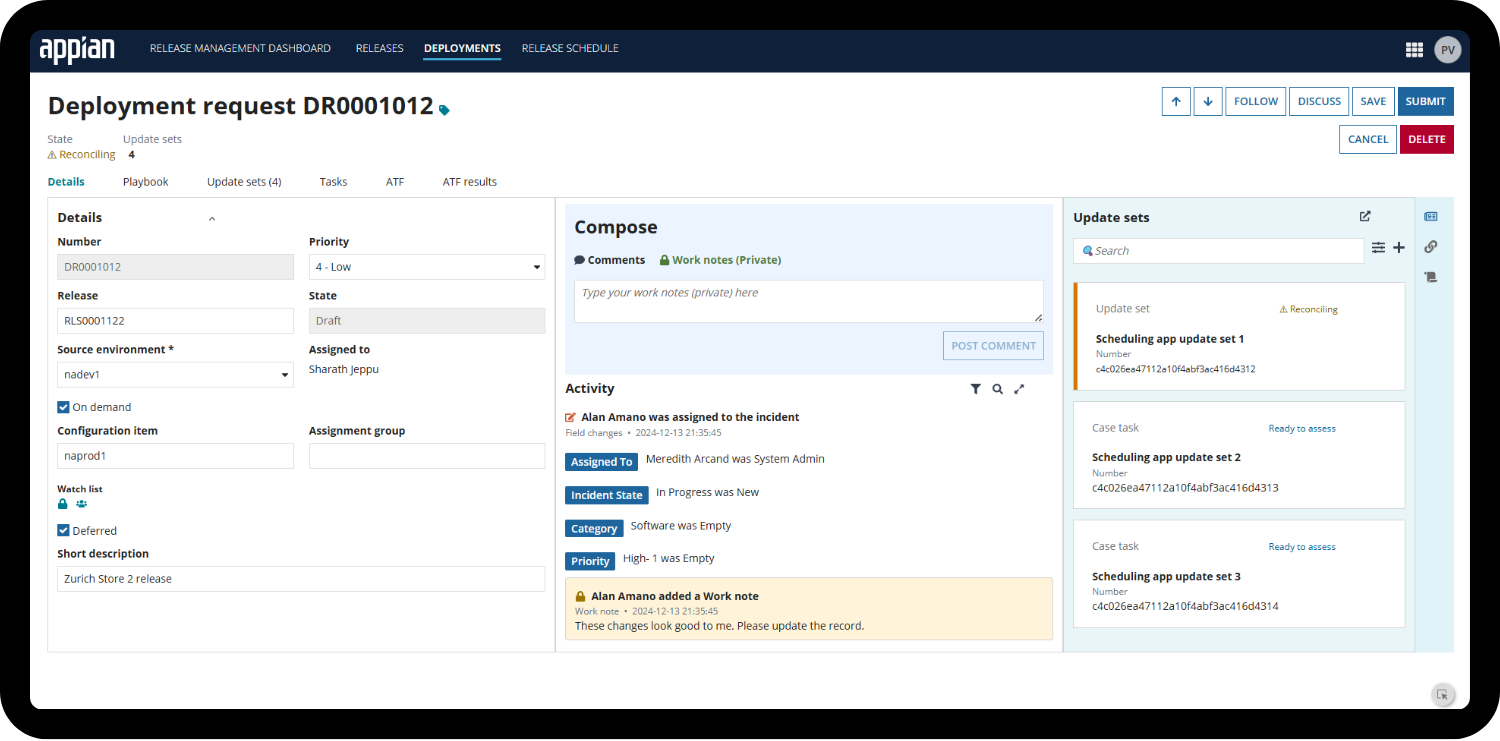Save the deployment request
Viewport: 1500px width, 741px height.
(1373, 101)
